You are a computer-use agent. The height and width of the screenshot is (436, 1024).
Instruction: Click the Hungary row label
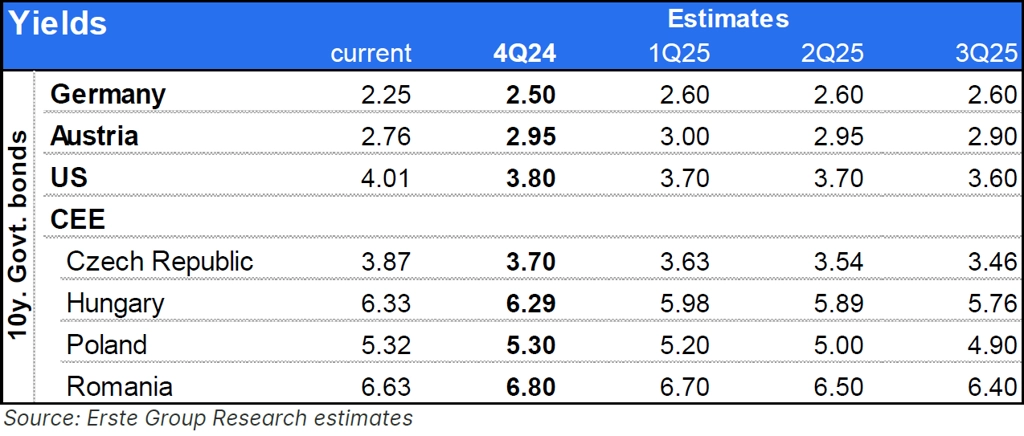click(x=115, y=303)
